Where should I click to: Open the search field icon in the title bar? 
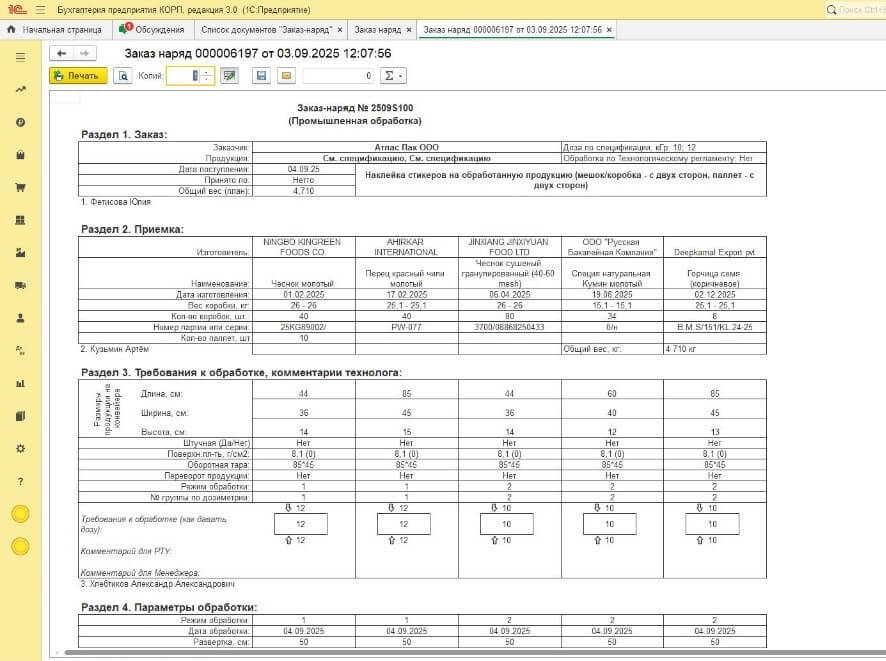(831, 10)
